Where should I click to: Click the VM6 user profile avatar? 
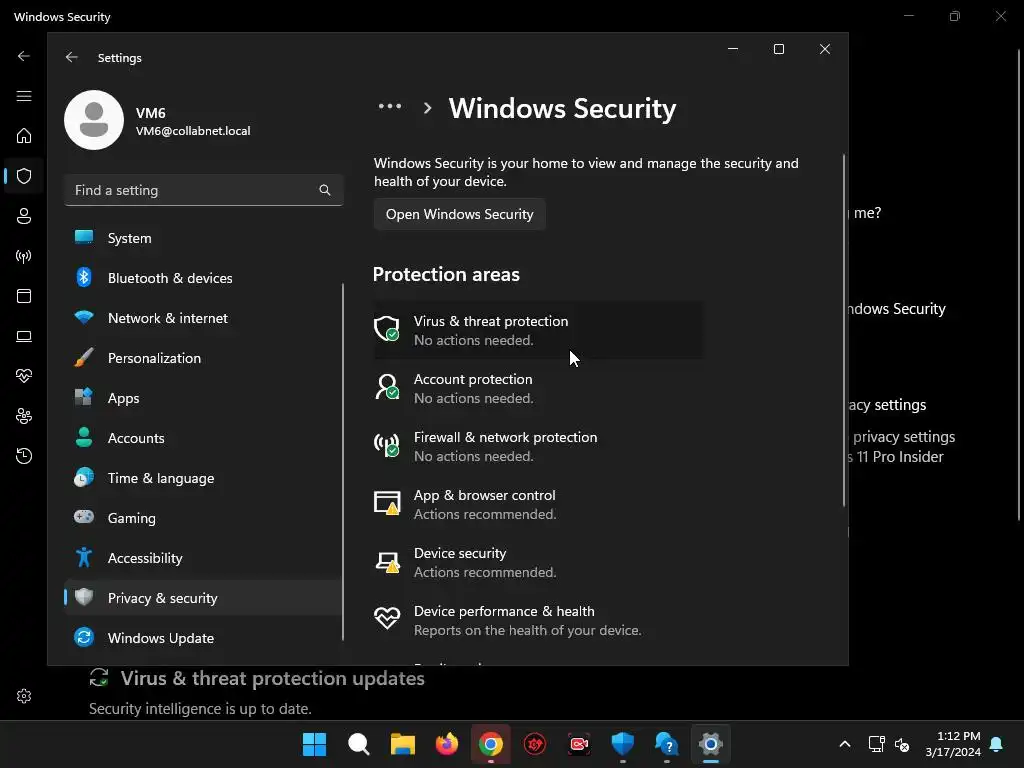[93, 120]
